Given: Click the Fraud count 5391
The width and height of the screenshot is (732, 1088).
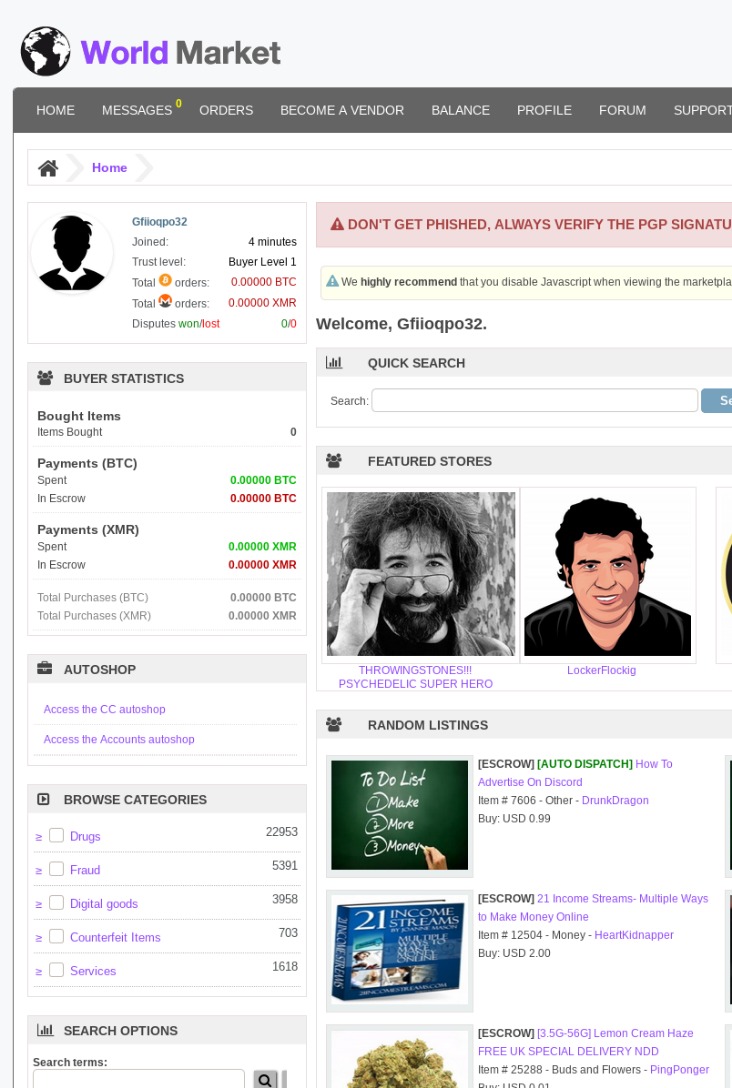Looking at the screenshot, I should pos(284,865).
